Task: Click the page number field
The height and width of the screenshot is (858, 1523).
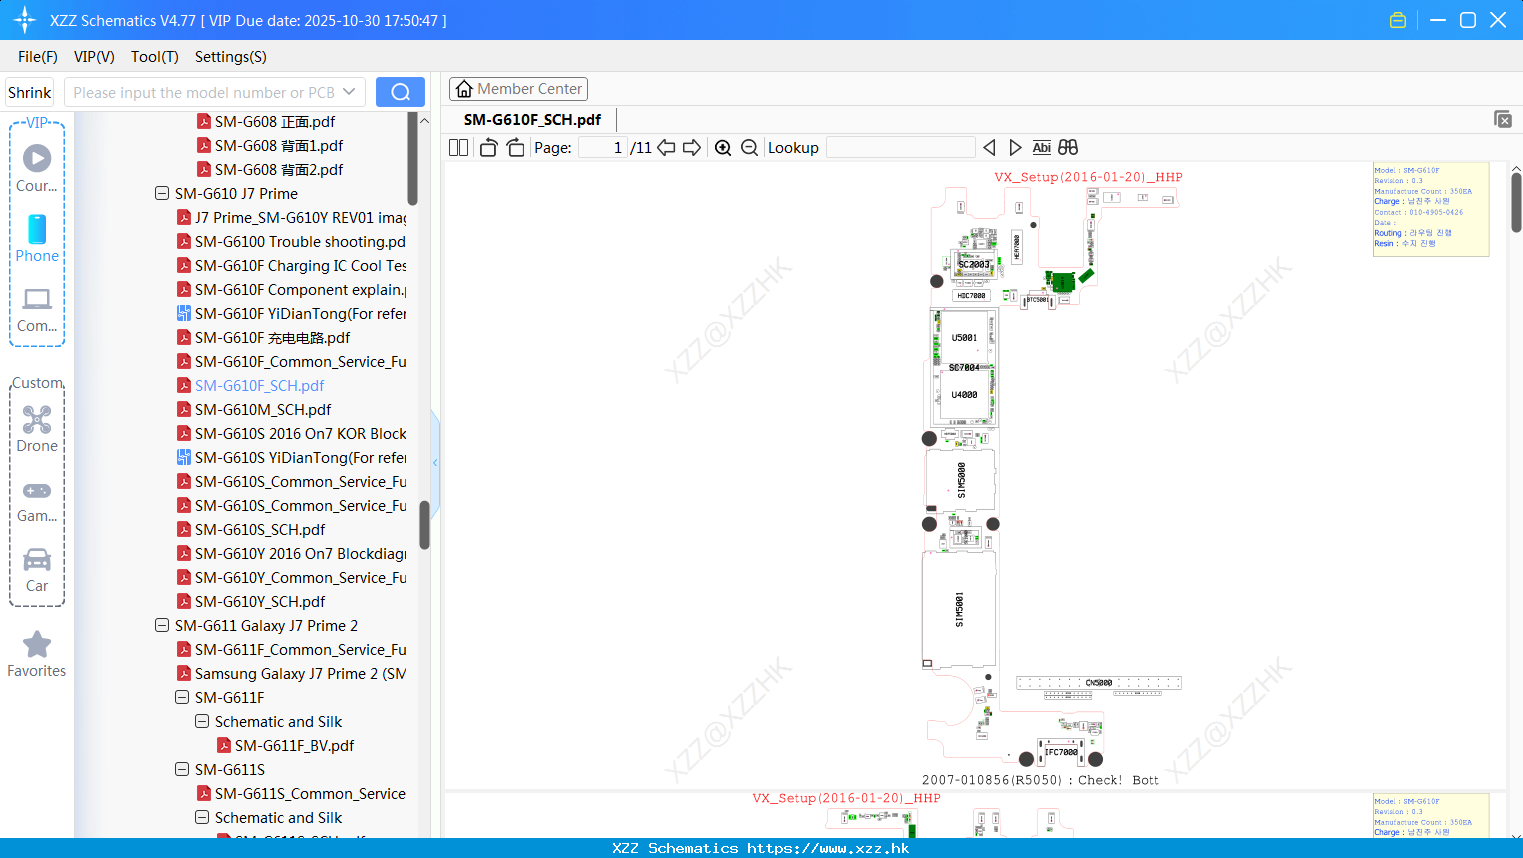Action: (603, 148)
